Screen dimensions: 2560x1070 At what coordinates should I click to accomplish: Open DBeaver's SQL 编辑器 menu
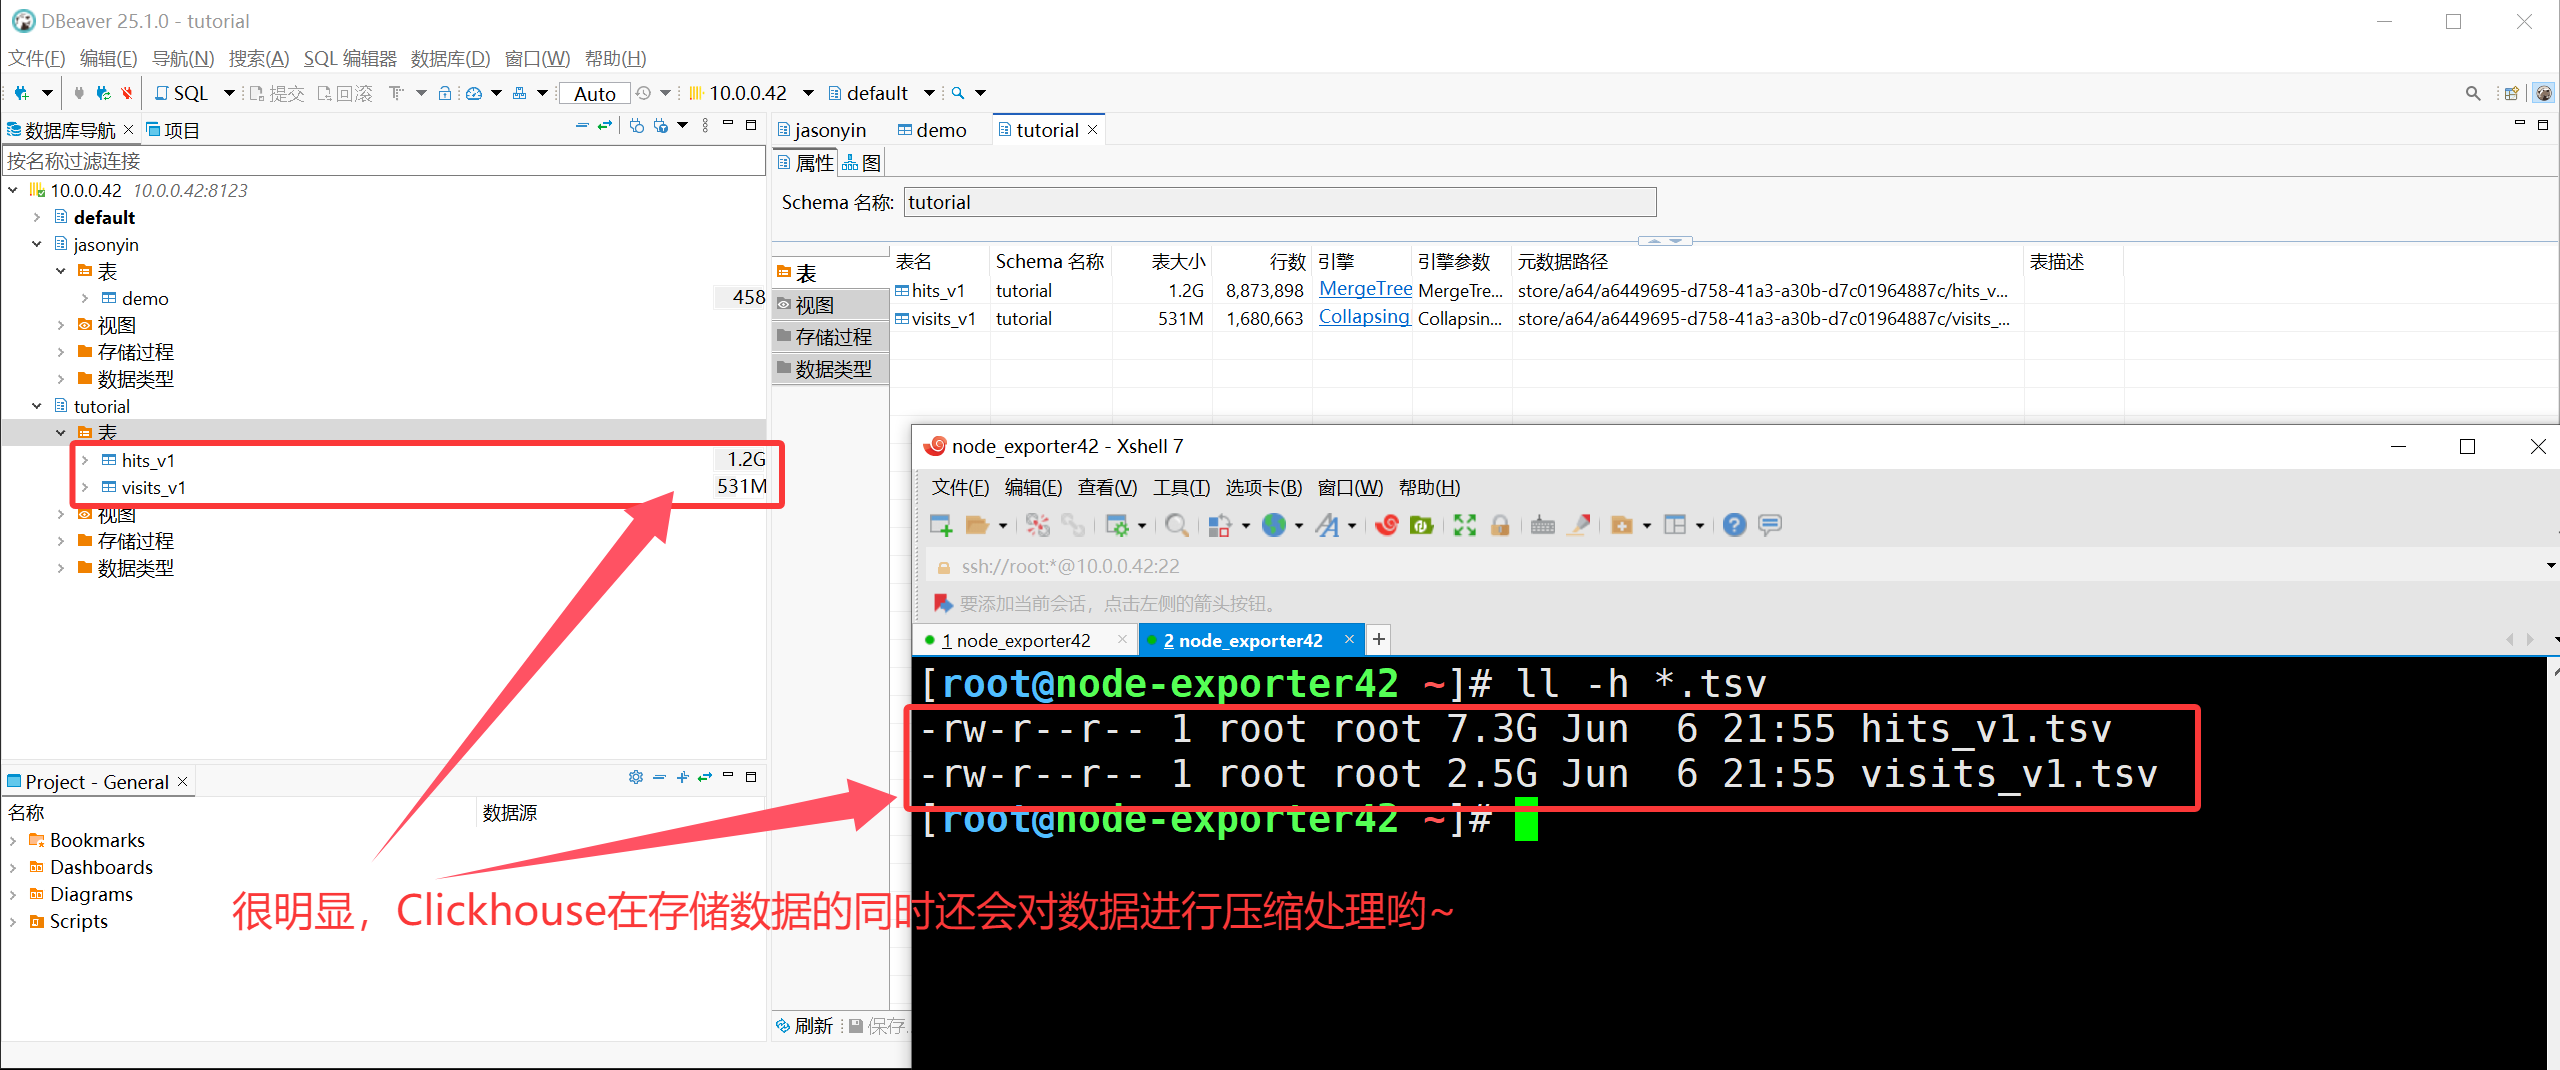pyautogui.click(x=350, y=58)
